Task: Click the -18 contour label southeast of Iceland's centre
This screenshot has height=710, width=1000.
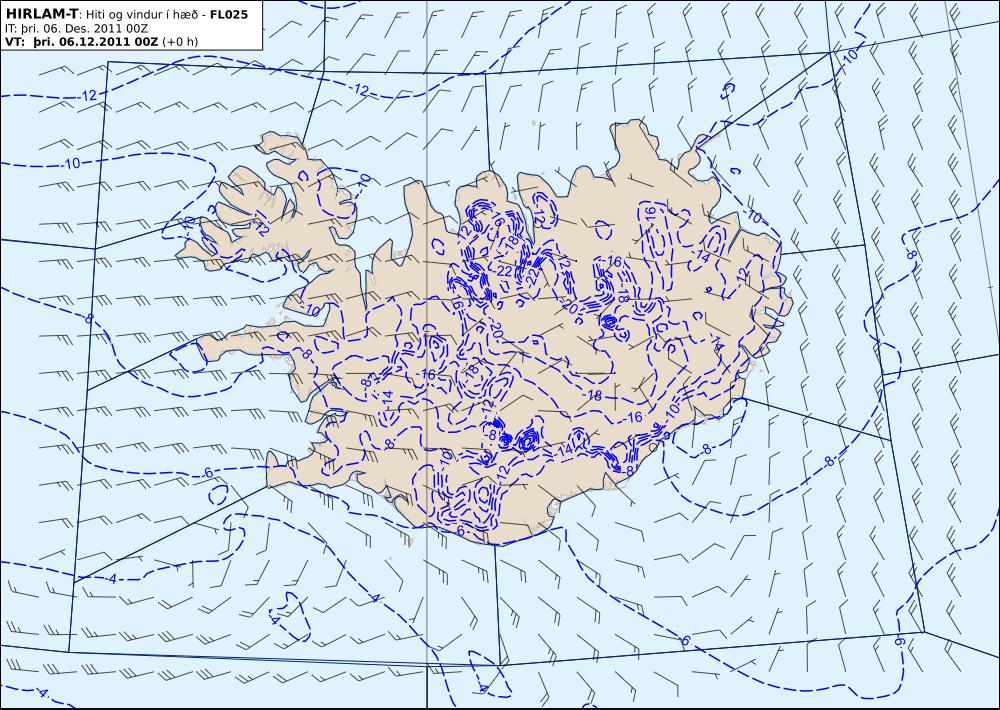Action: 592,396
